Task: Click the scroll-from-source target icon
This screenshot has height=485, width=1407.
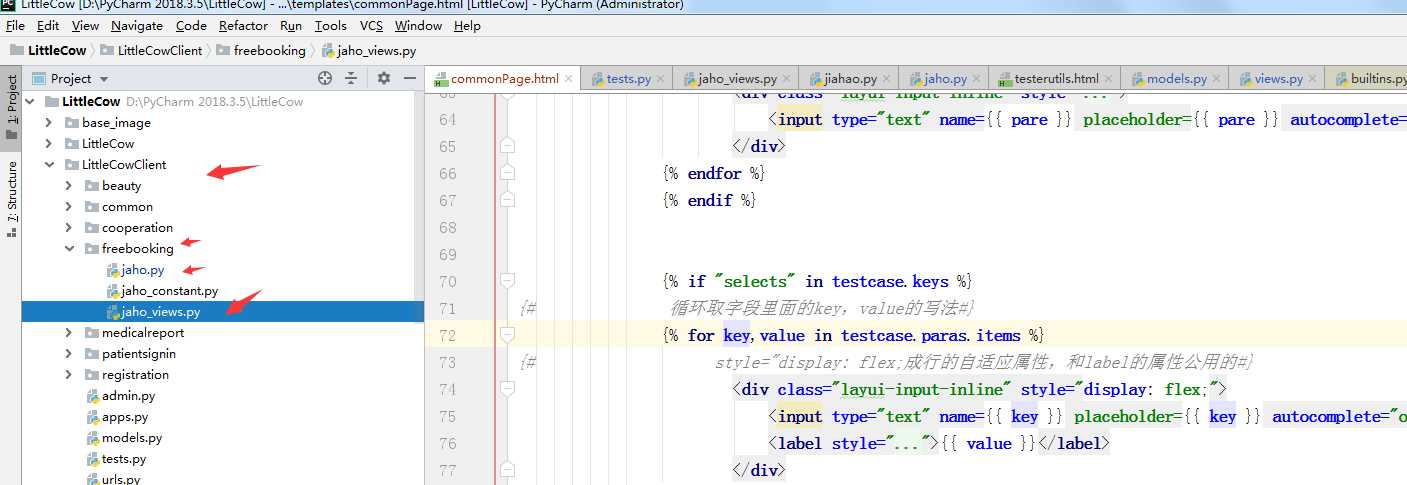Action: click(x=325, y=78)
